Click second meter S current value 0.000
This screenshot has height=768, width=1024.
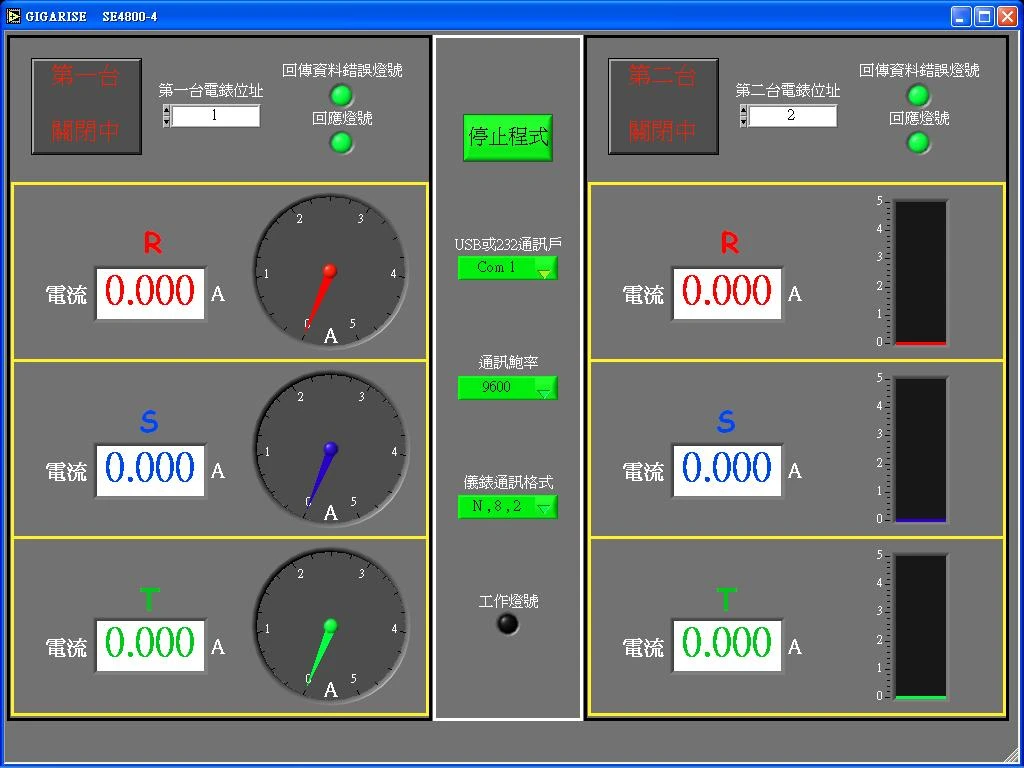pos(727,470)
